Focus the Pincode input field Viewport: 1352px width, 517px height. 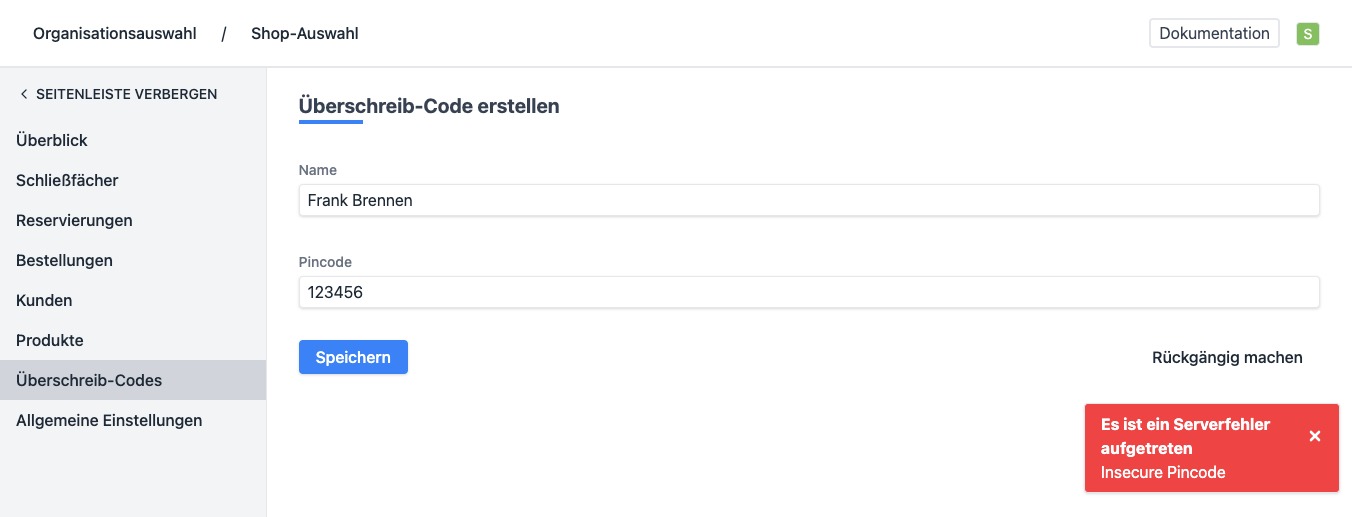(809, 292)
